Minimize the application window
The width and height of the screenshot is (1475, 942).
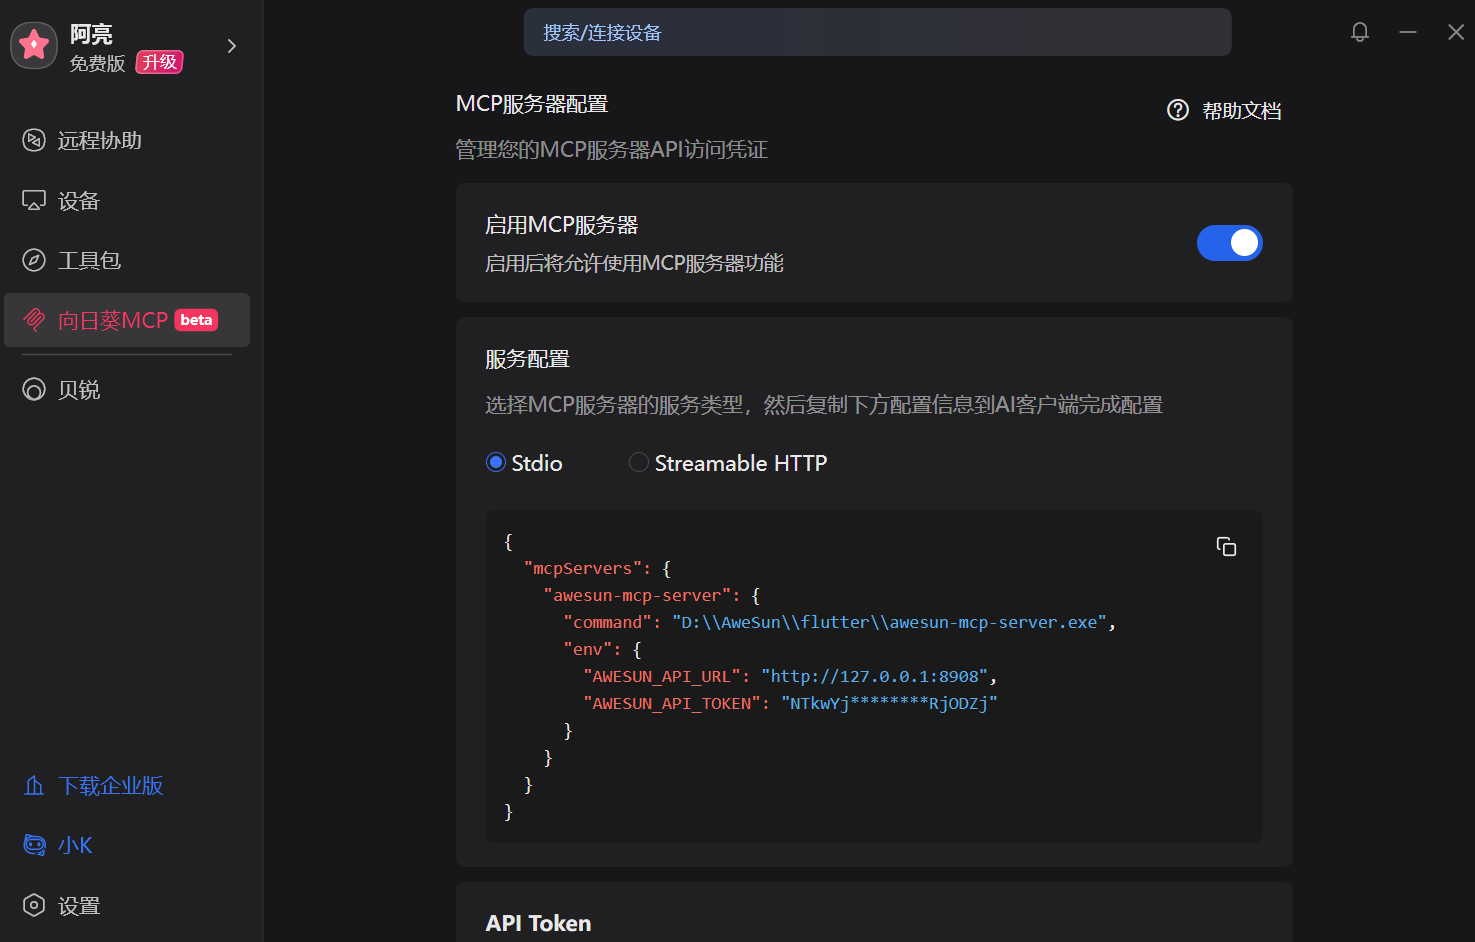point(1408,32)
